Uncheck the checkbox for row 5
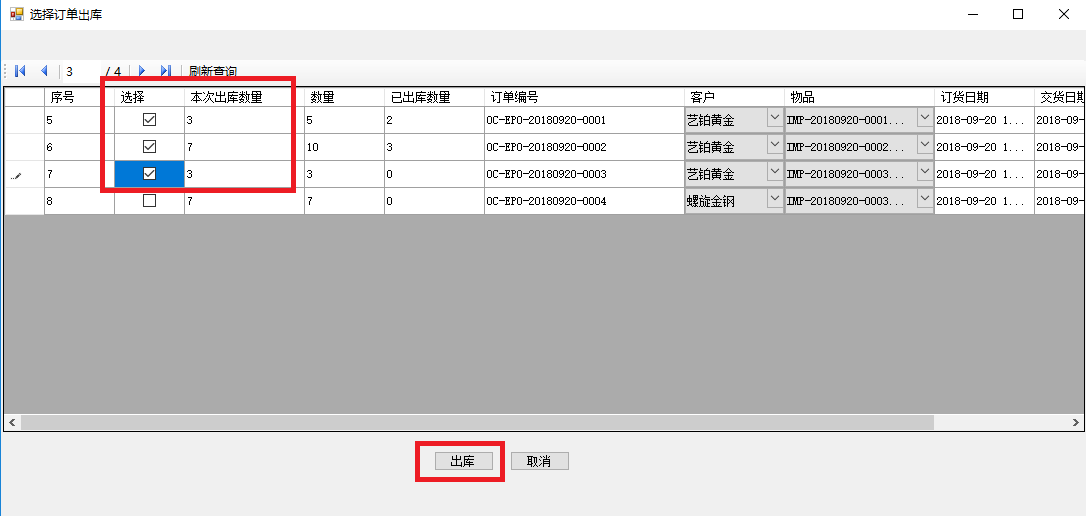This screenshot has width=1086, height=516. pos(149,120)
